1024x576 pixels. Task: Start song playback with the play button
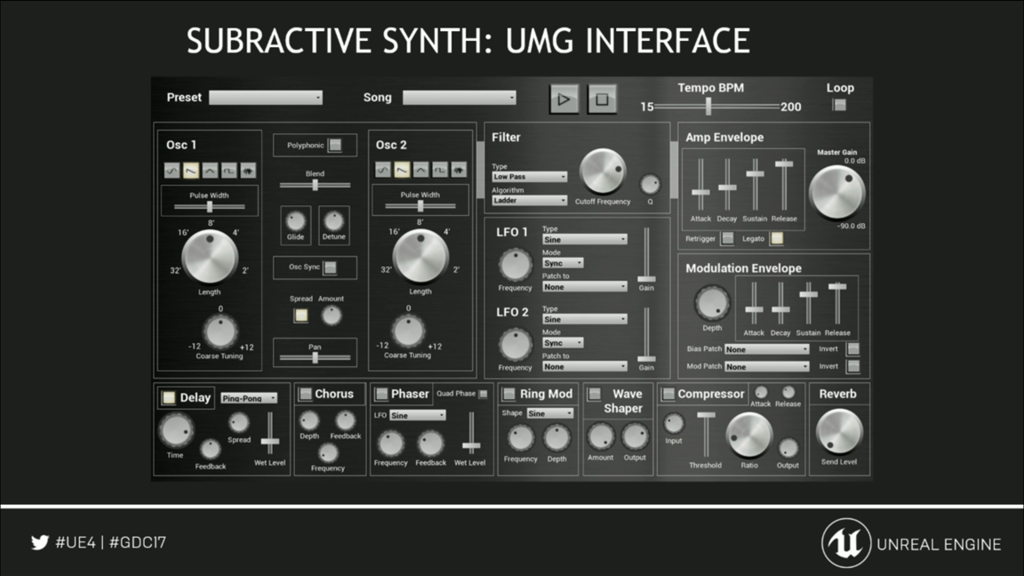[564, 99]
